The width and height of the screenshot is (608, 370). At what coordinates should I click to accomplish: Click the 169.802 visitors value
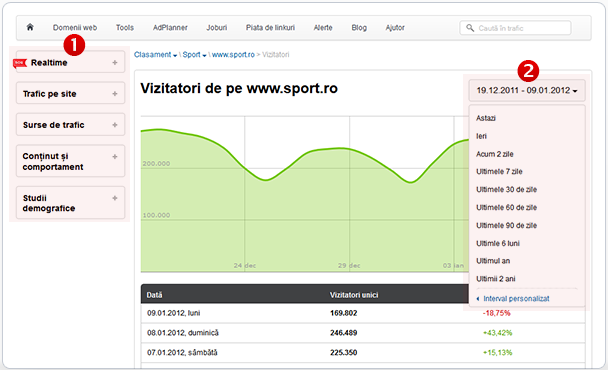pos(344,313)
